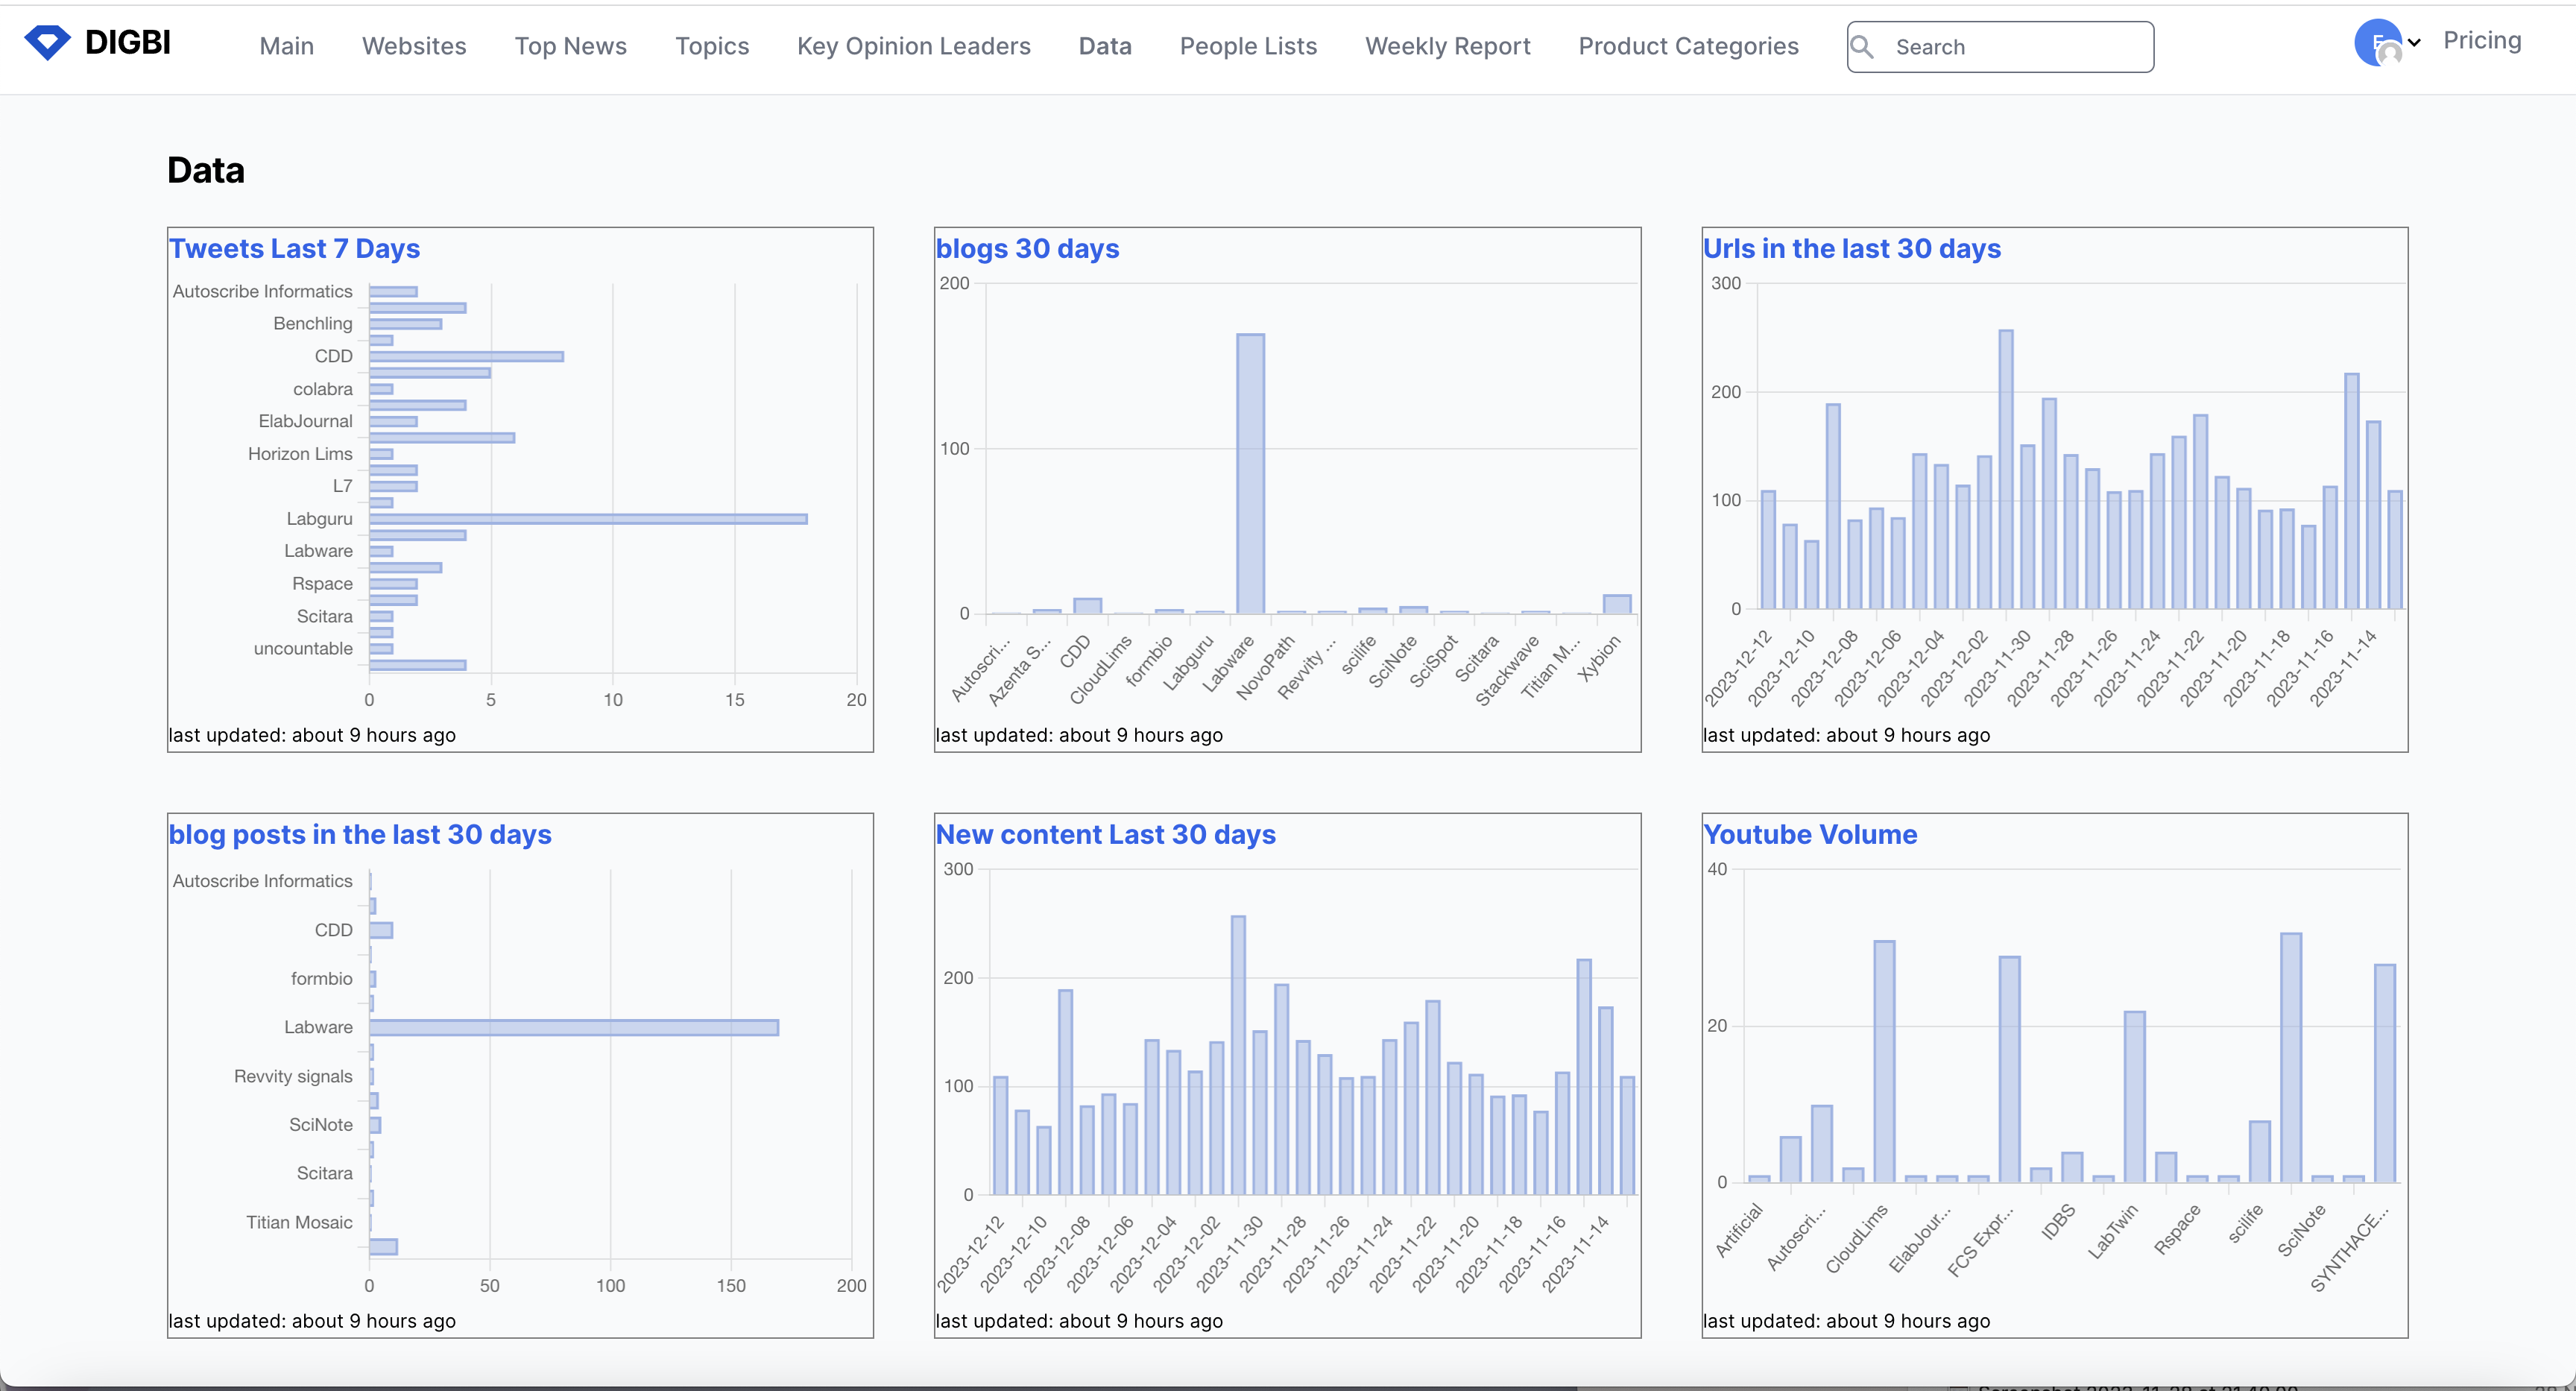Open Key Opinion Leaders page
The height and width of the screenshot is (1391, 2576).
914,46
